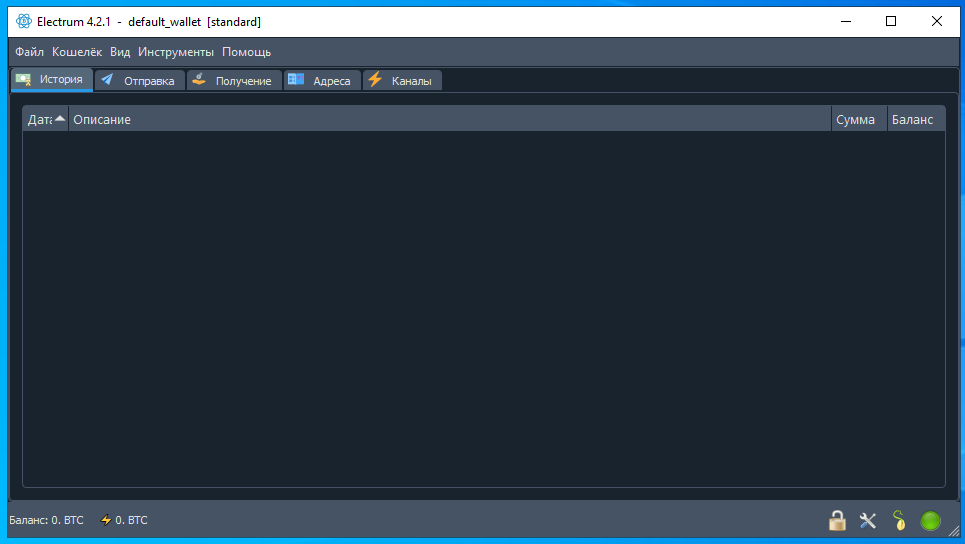Switch to the Отправка tab
Image resolution: width=965 pixels, height=544 pixels.
click(139, 81)
